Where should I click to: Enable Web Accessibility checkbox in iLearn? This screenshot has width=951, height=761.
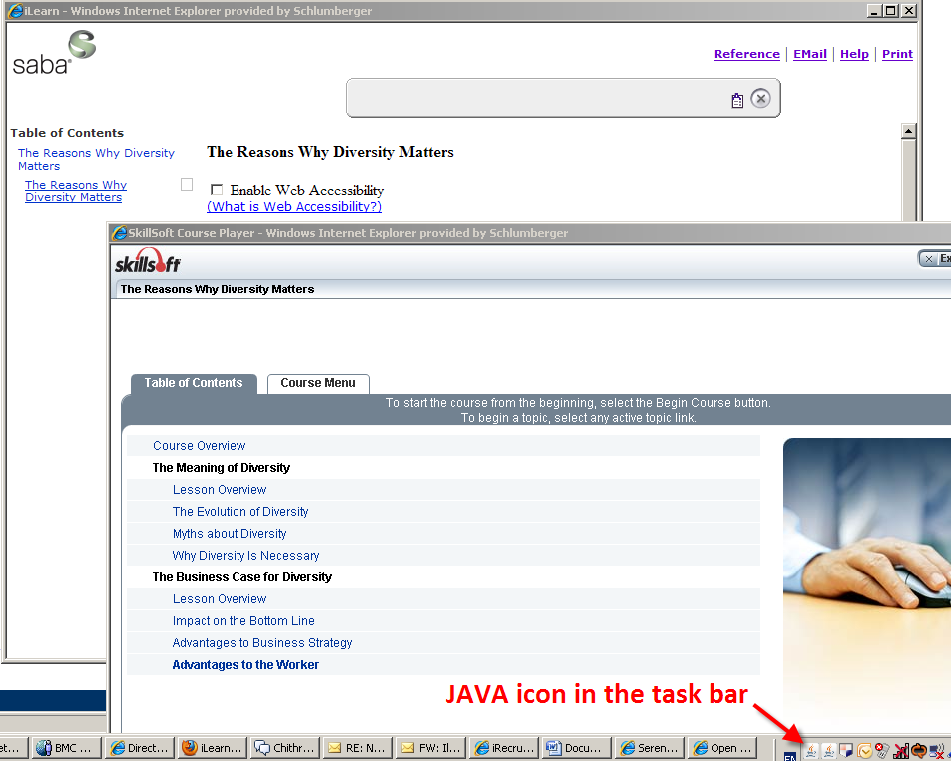217,190
